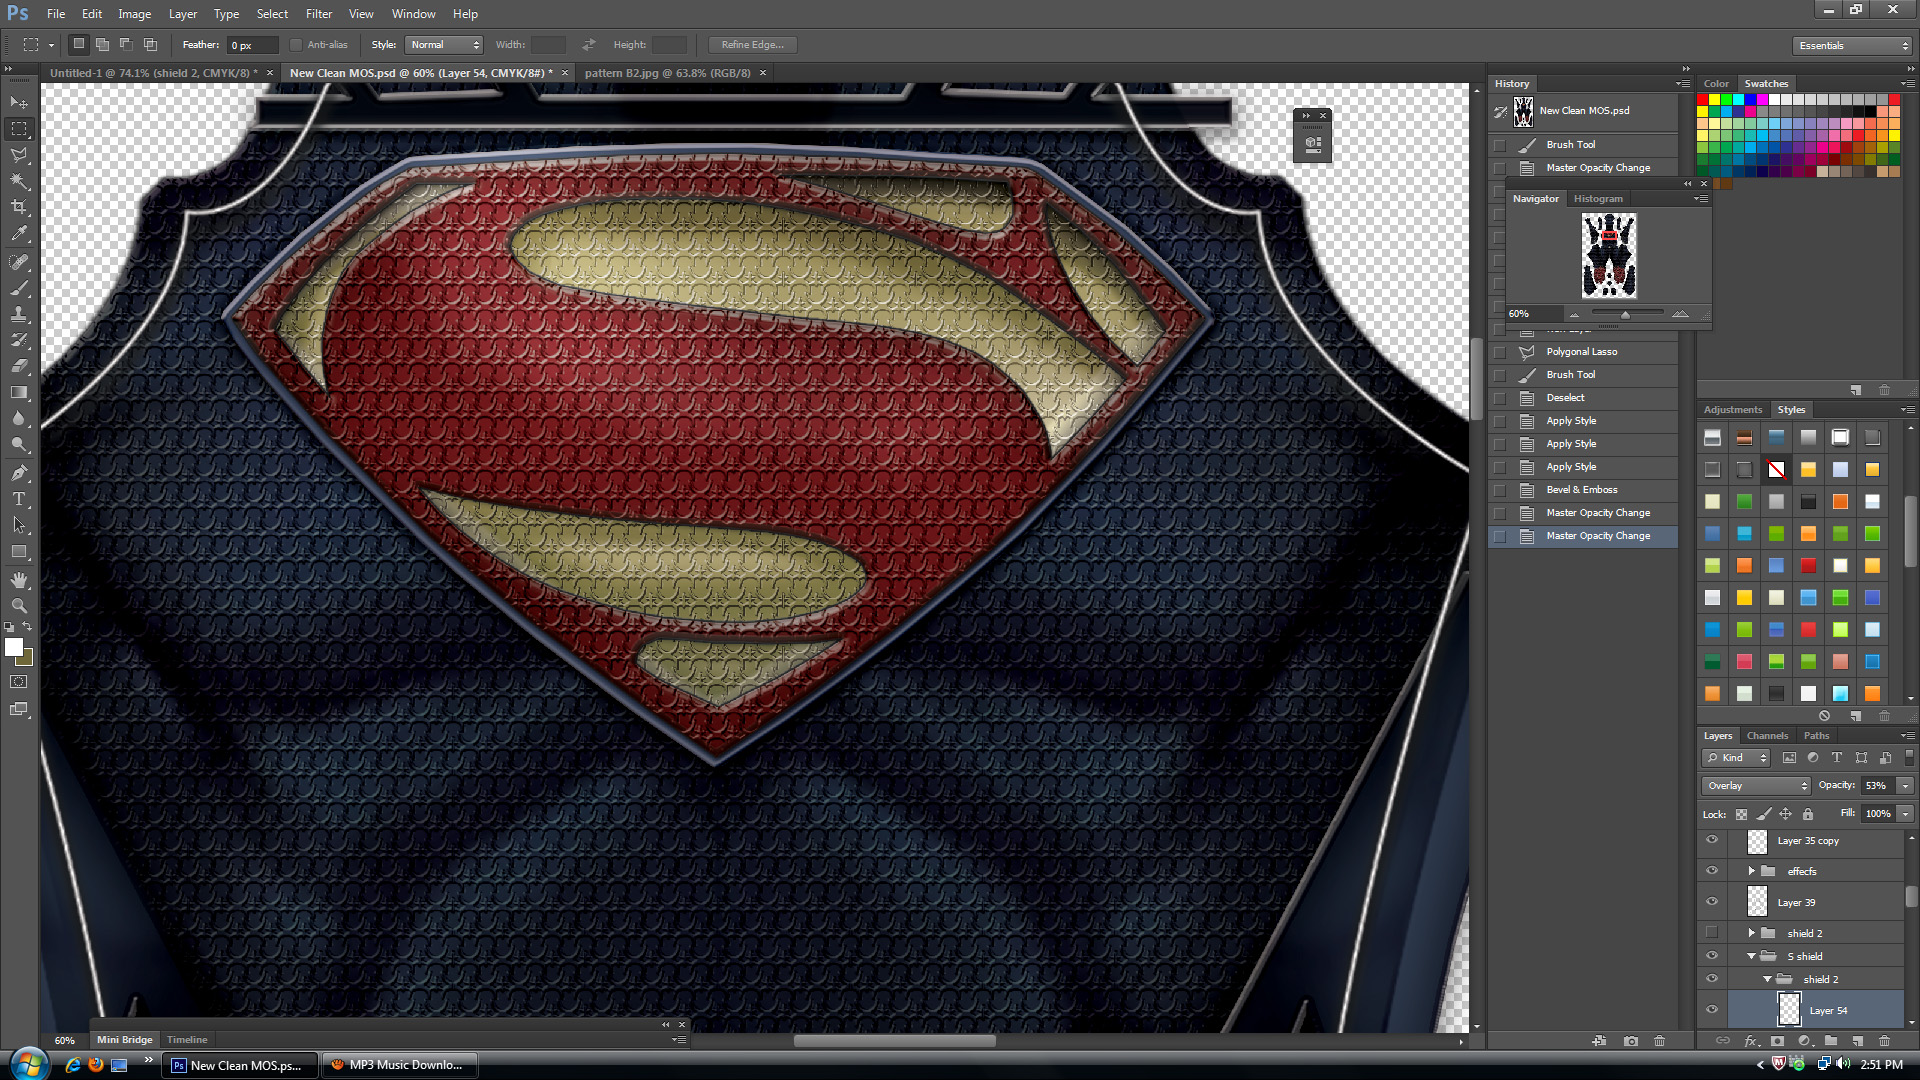Select the Healing Brush tool
The height and width of the screenshot is (1080, 1920).
point(19,262)
